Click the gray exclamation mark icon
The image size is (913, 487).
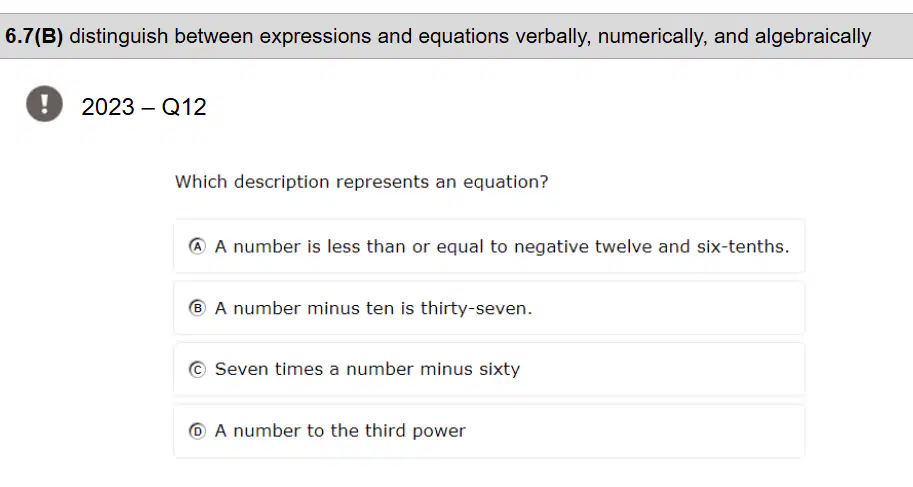(x=44, y=104)
